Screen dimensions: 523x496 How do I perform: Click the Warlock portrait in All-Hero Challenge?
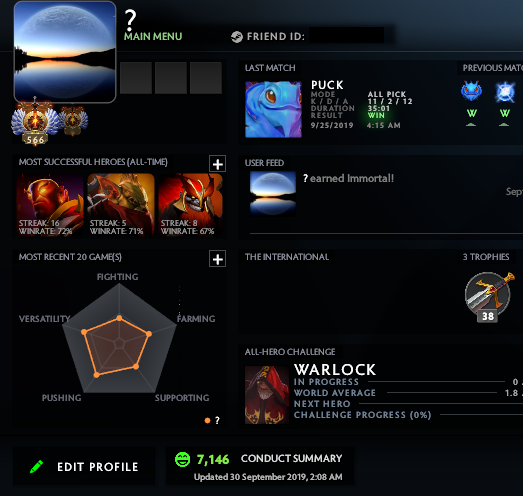pyautogui.click(x=267, y=395)
